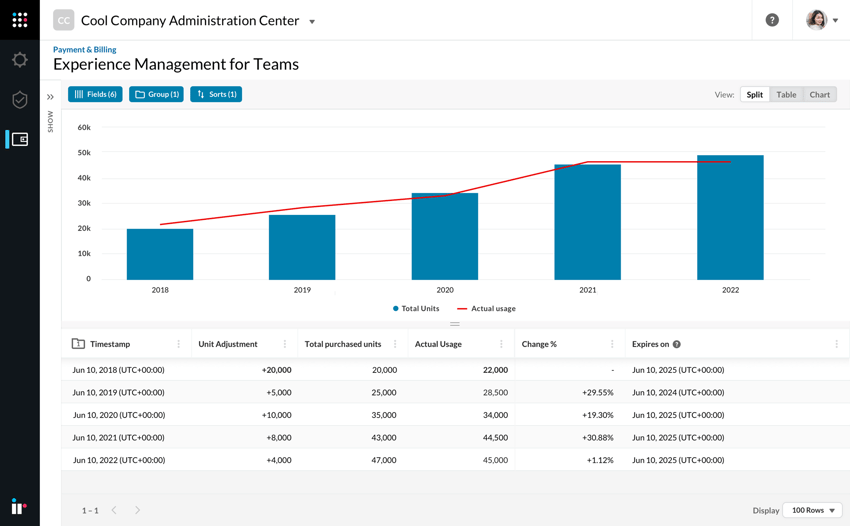Expand the Cool Company Administration Center dropdown

312,21
